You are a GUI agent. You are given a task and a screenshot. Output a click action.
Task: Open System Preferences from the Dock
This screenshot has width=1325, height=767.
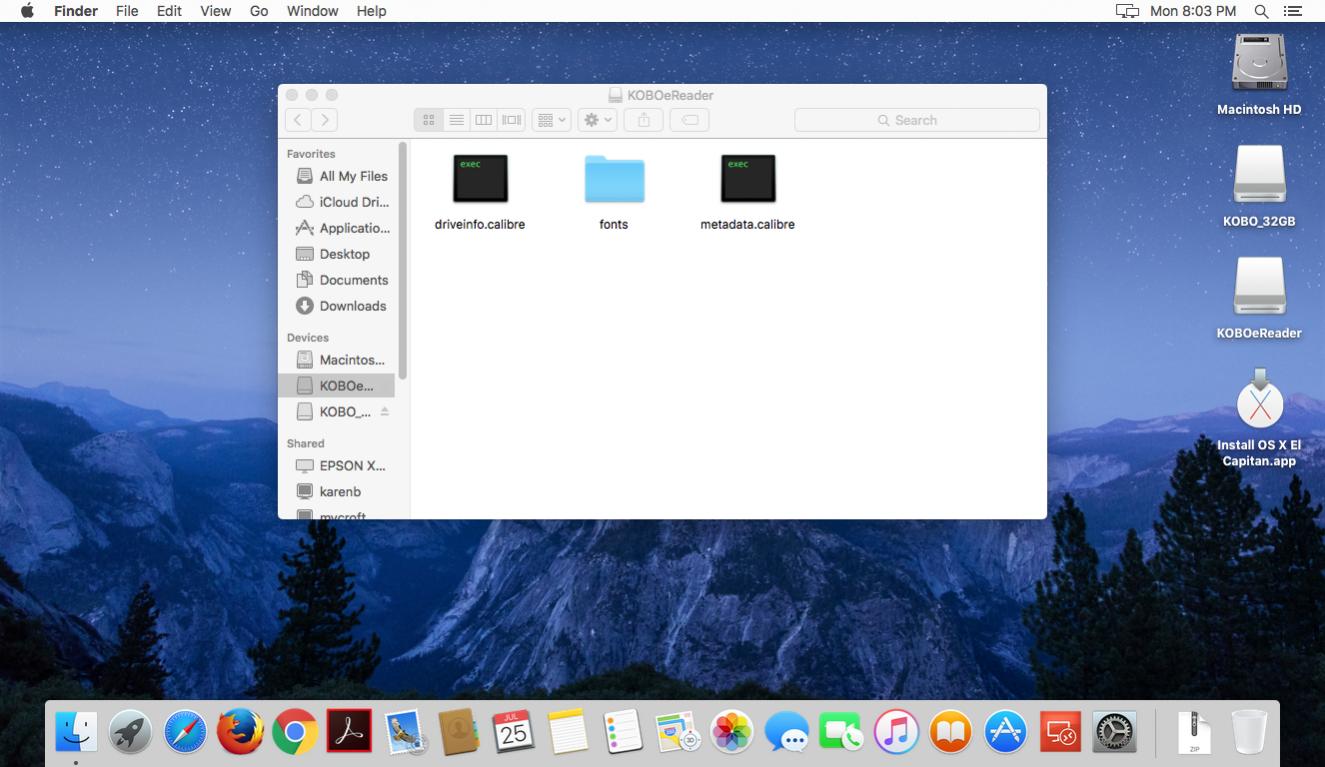1114,733
